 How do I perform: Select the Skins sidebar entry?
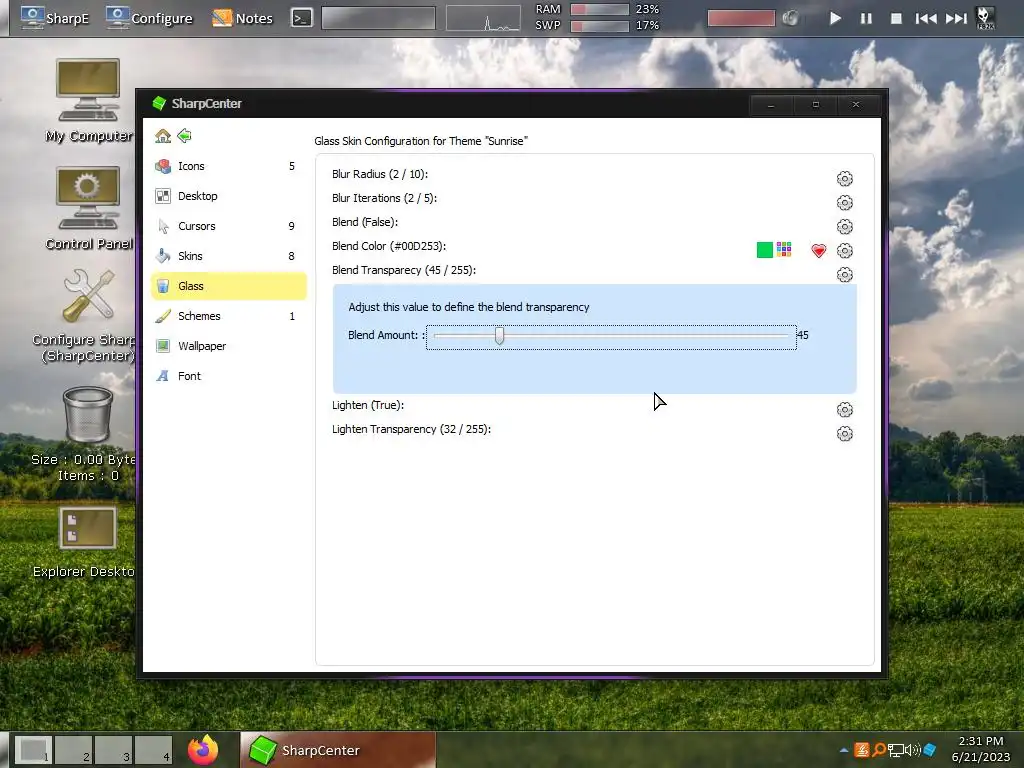[229, 256]
